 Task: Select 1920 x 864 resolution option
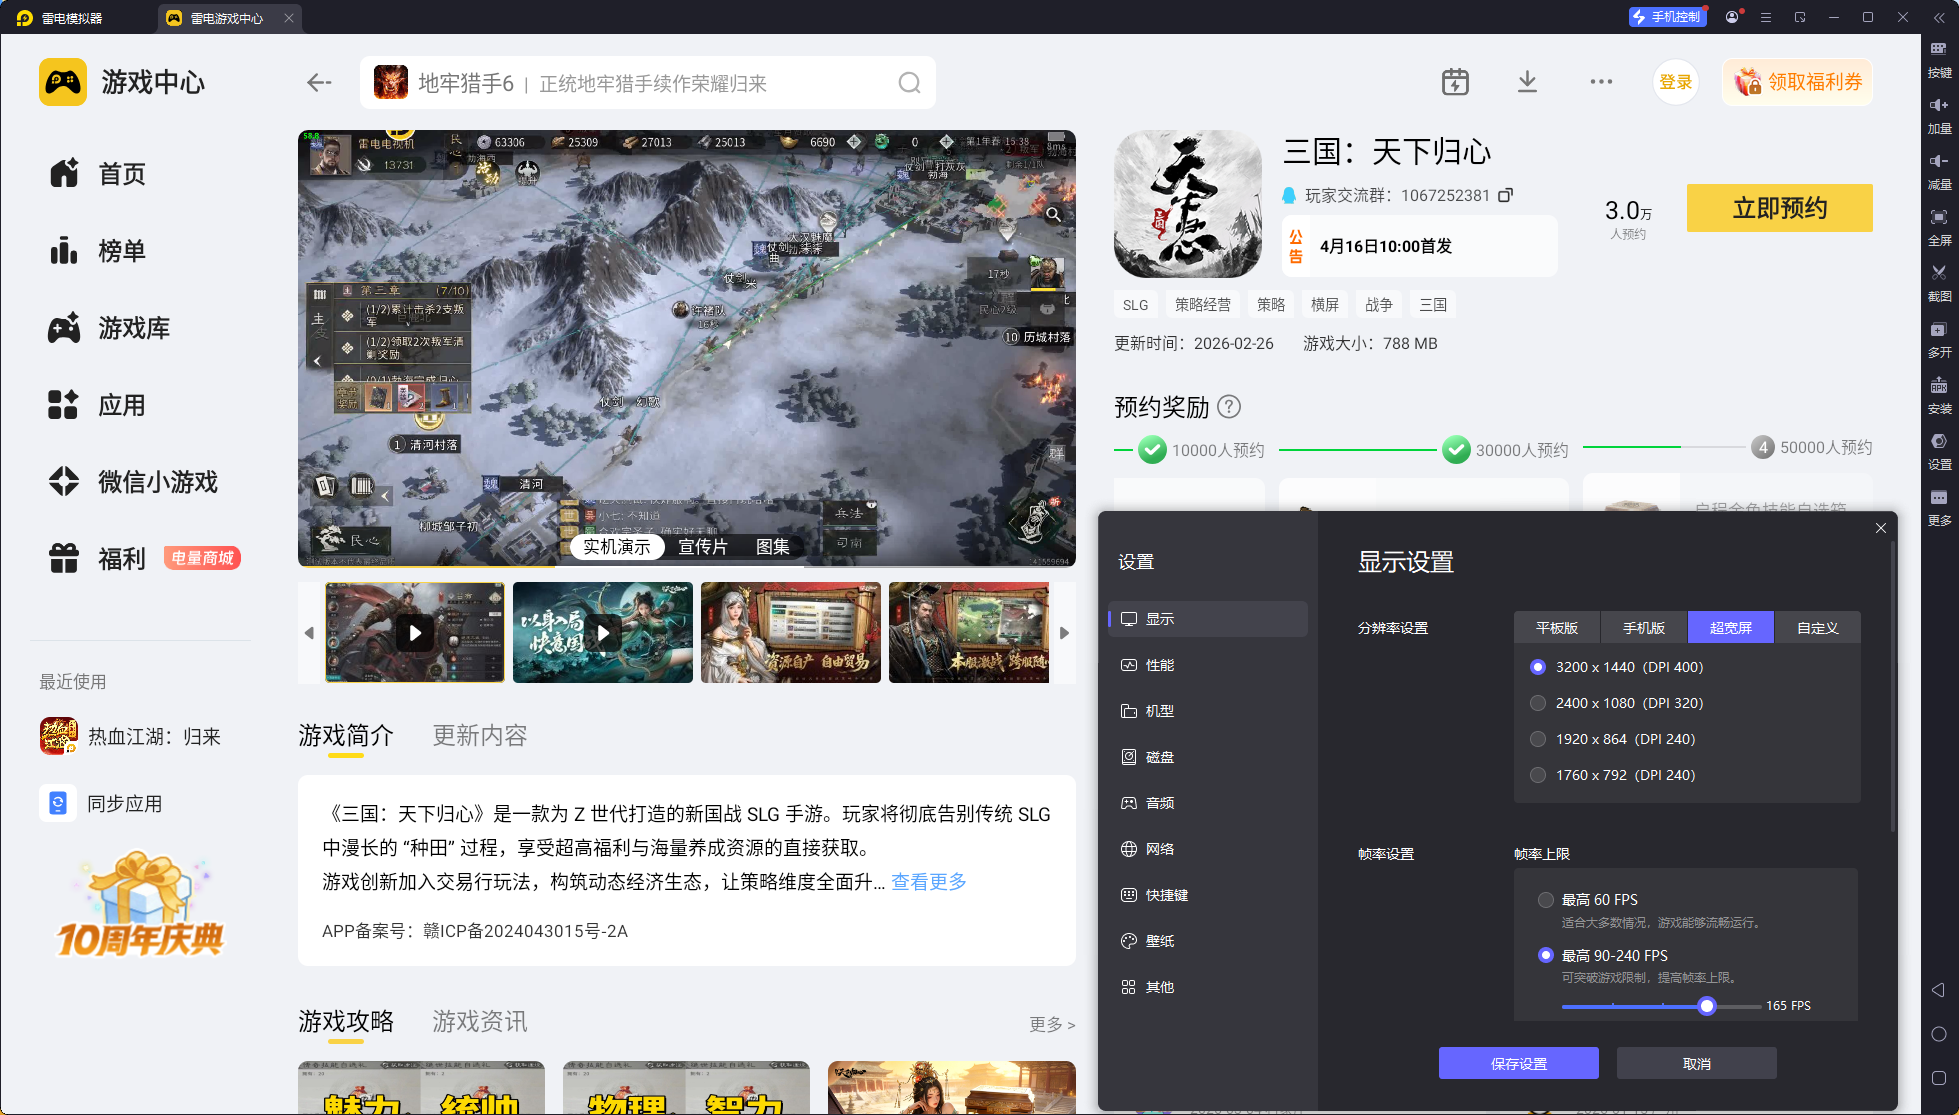(1538, 739)
